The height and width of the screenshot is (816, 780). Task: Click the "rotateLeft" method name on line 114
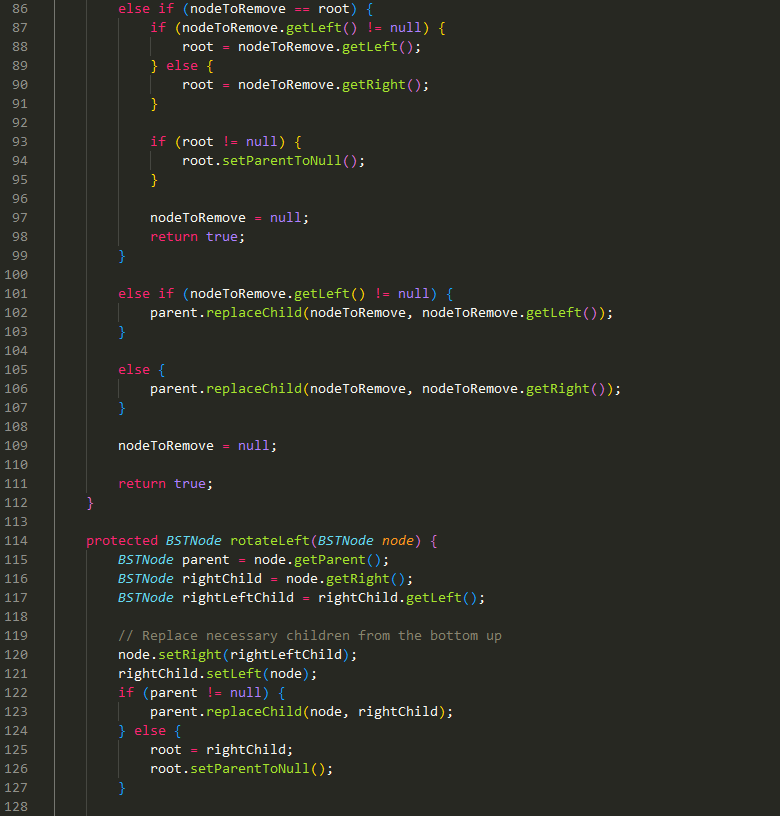coord(270,541)
